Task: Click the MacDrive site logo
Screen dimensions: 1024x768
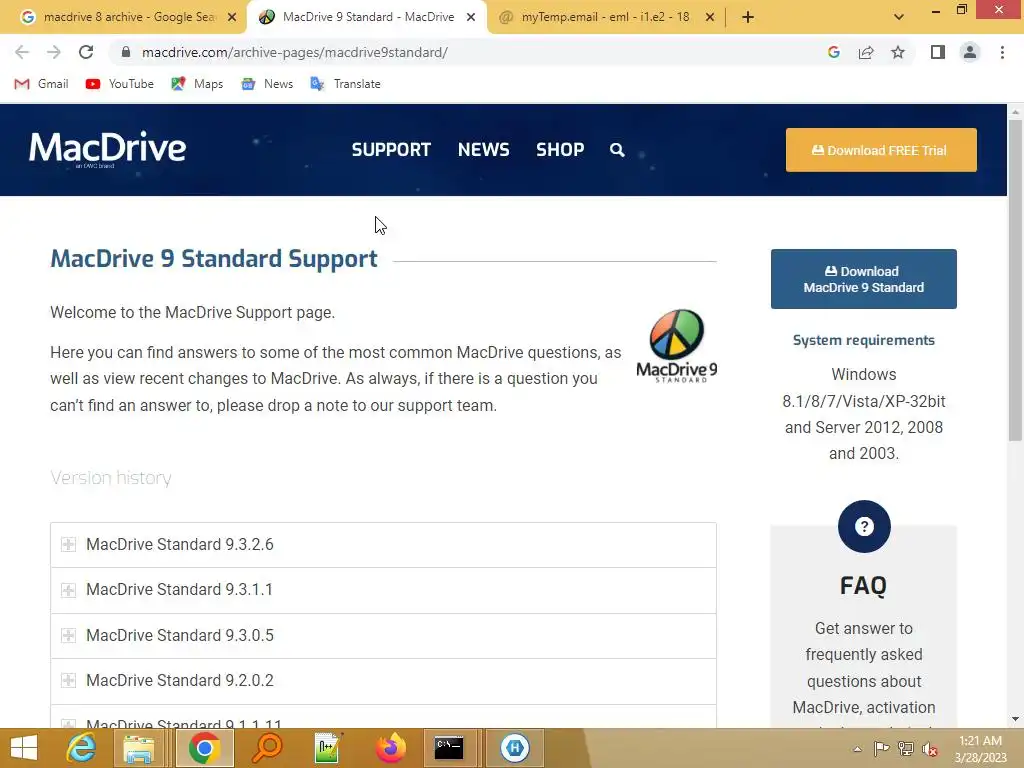Action: 108,150
